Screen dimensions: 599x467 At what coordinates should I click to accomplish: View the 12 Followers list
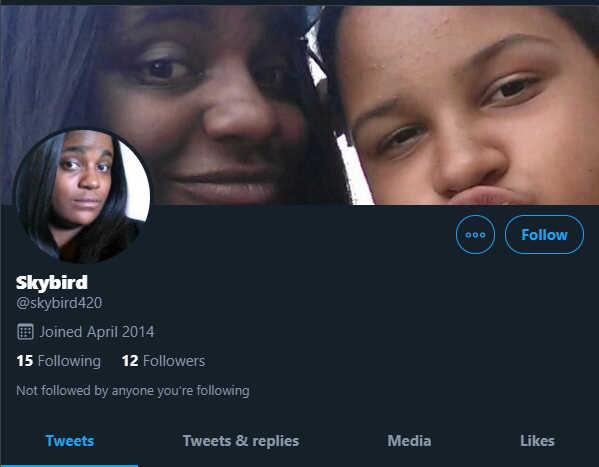tap(163, 361)
